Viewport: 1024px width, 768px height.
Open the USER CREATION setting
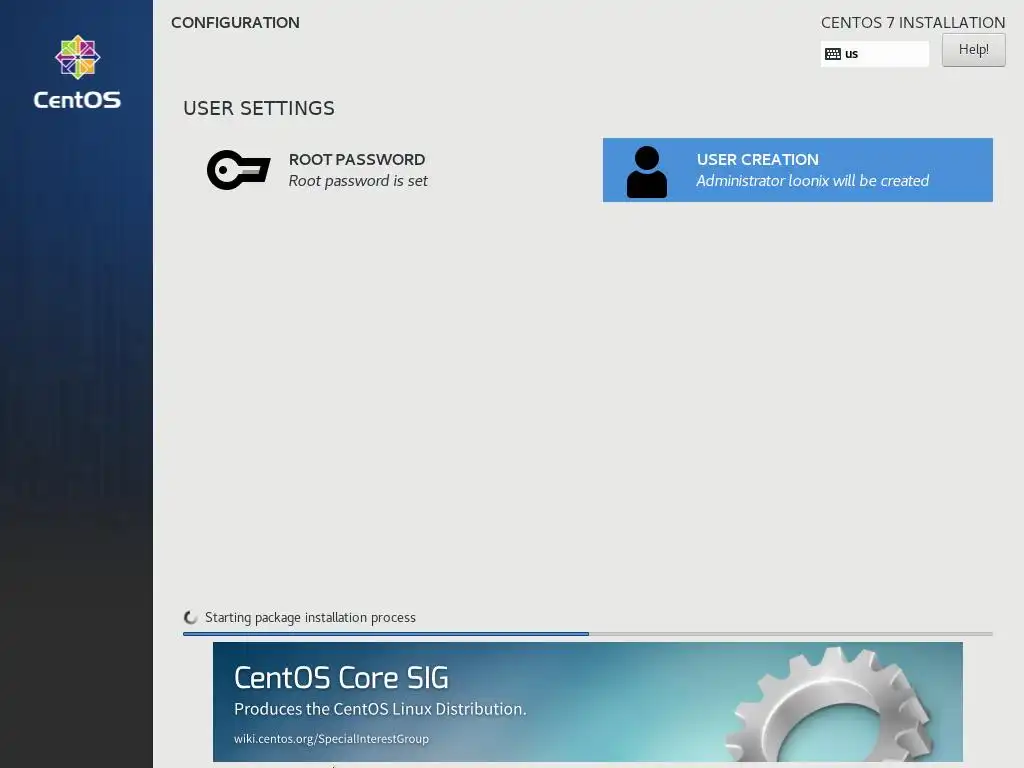click(797, 170)
